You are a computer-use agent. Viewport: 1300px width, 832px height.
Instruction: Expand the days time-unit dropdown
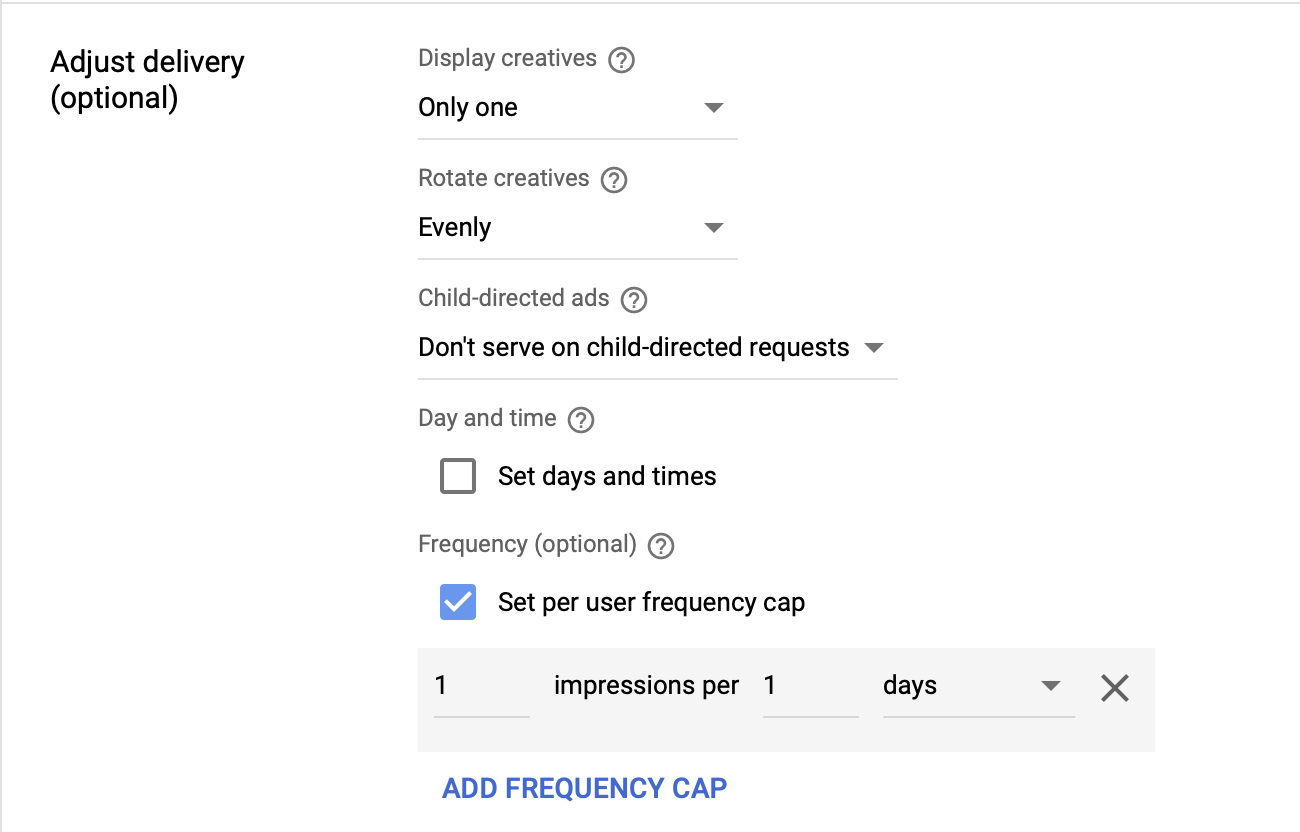point(978,687)
